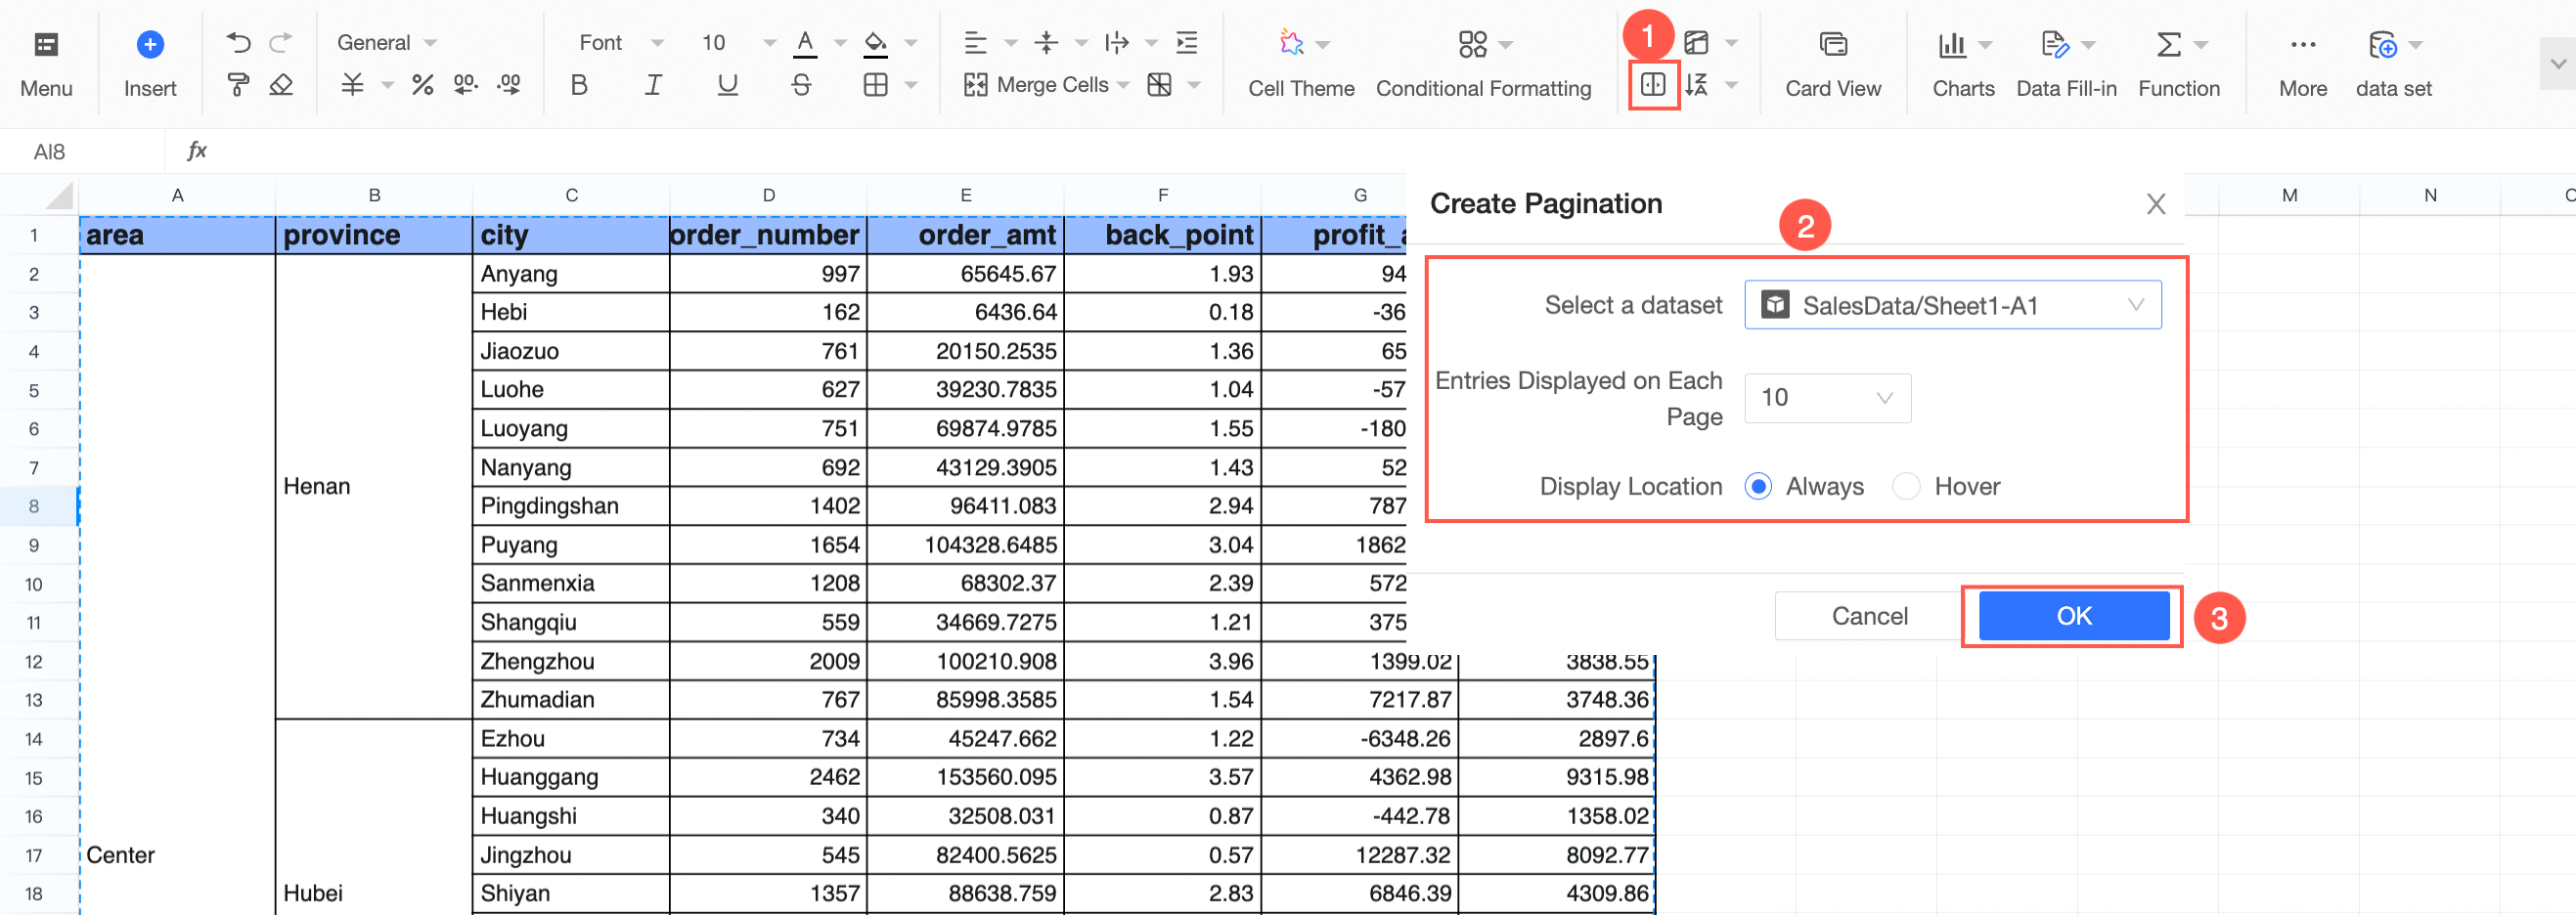Click the select-all corner triangle
The image size is (2576, 915).
[58, 196]
